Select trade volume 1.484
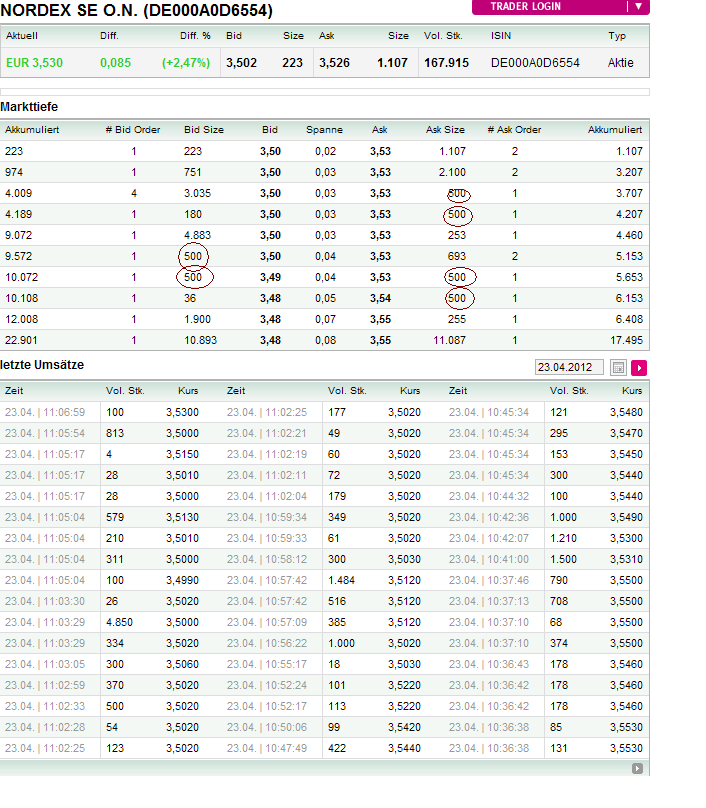This screenshot has height=808, width=706. (x=341, y=581)
